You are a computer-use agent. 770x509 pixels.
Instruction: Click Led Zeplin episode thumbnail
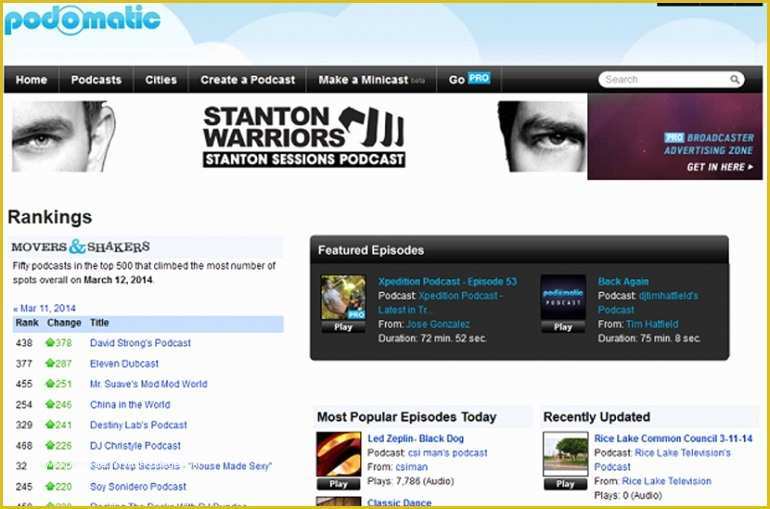coord(338,455)
